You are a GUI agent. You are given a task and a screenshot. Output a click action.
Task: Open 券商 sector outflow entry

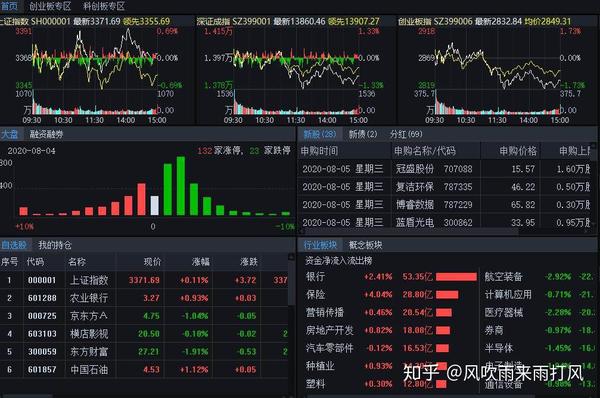click(x=540, y=330)
